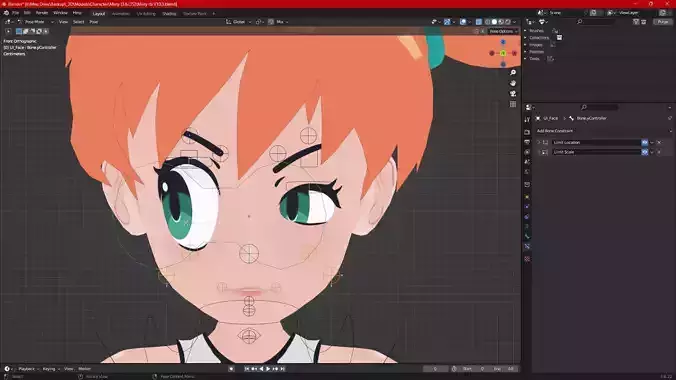This screenshot has height=380, width=676.
Task: Open the Texture properties tab
Action: click(527, 259)
